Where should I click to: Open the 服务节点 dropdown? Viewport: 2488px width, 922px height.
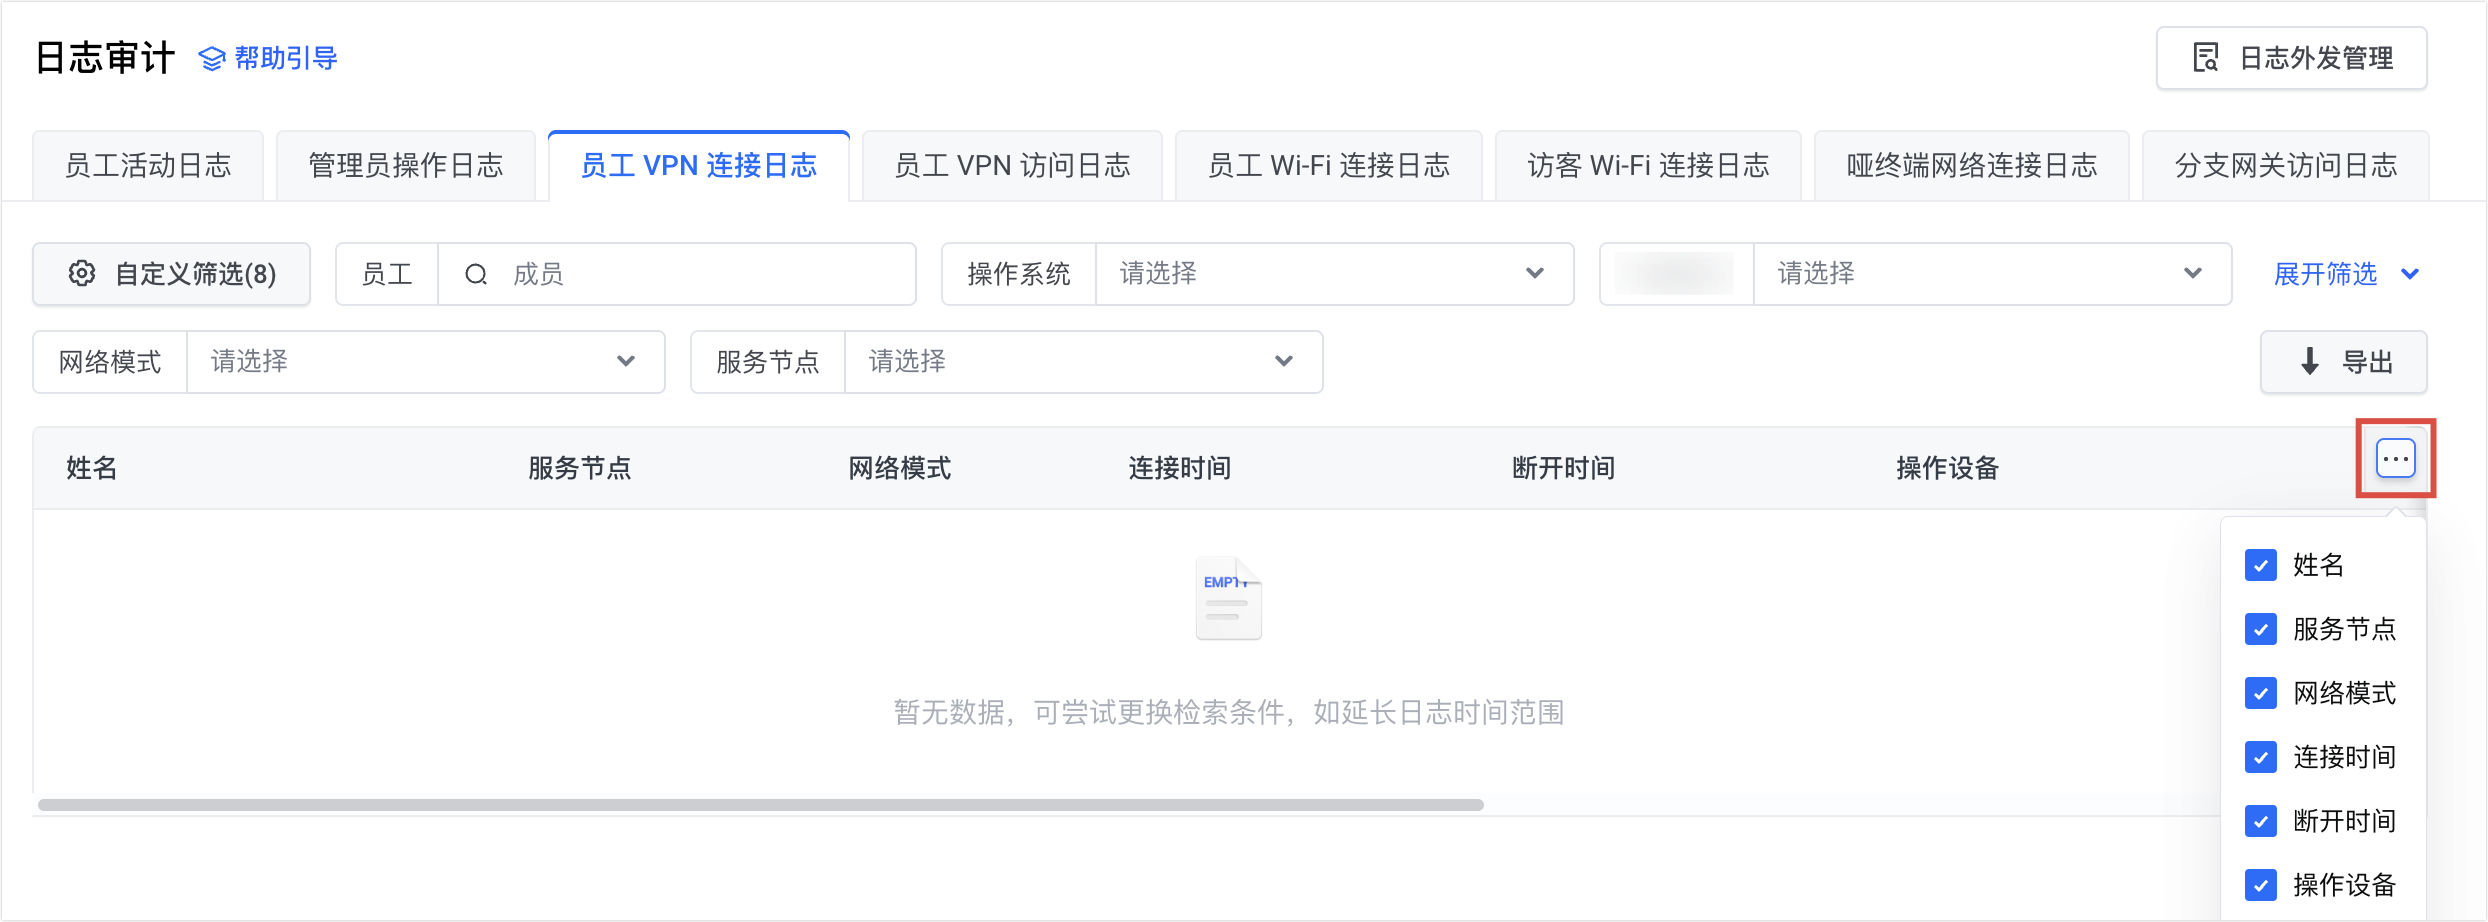[1083, 362]
